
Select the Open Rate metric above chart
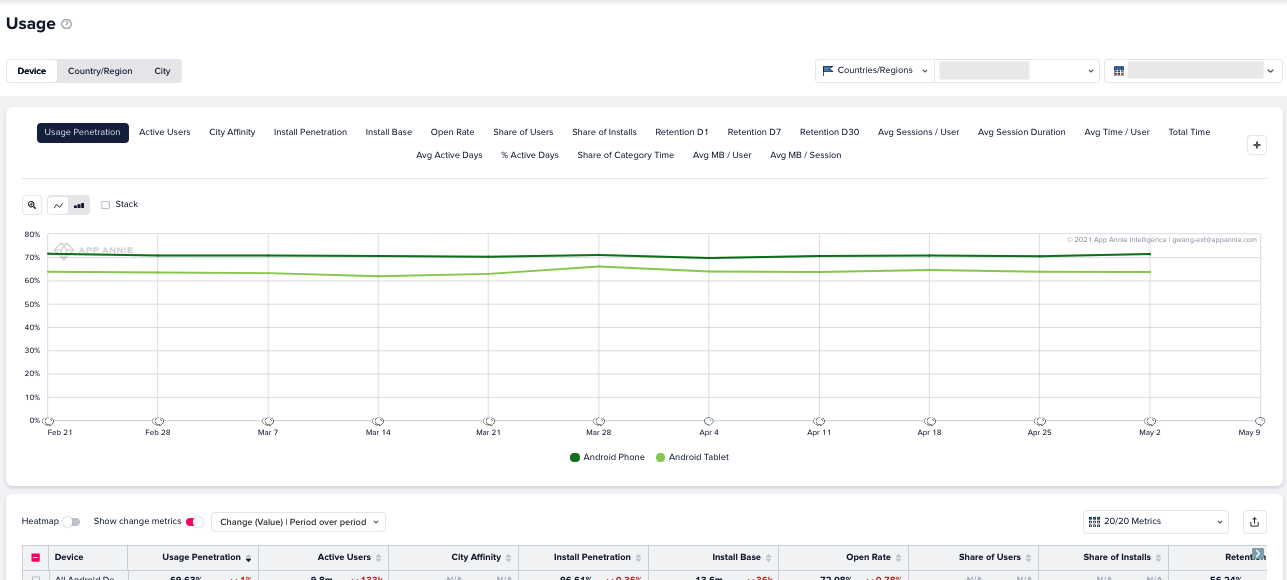(x=453, y=132)
